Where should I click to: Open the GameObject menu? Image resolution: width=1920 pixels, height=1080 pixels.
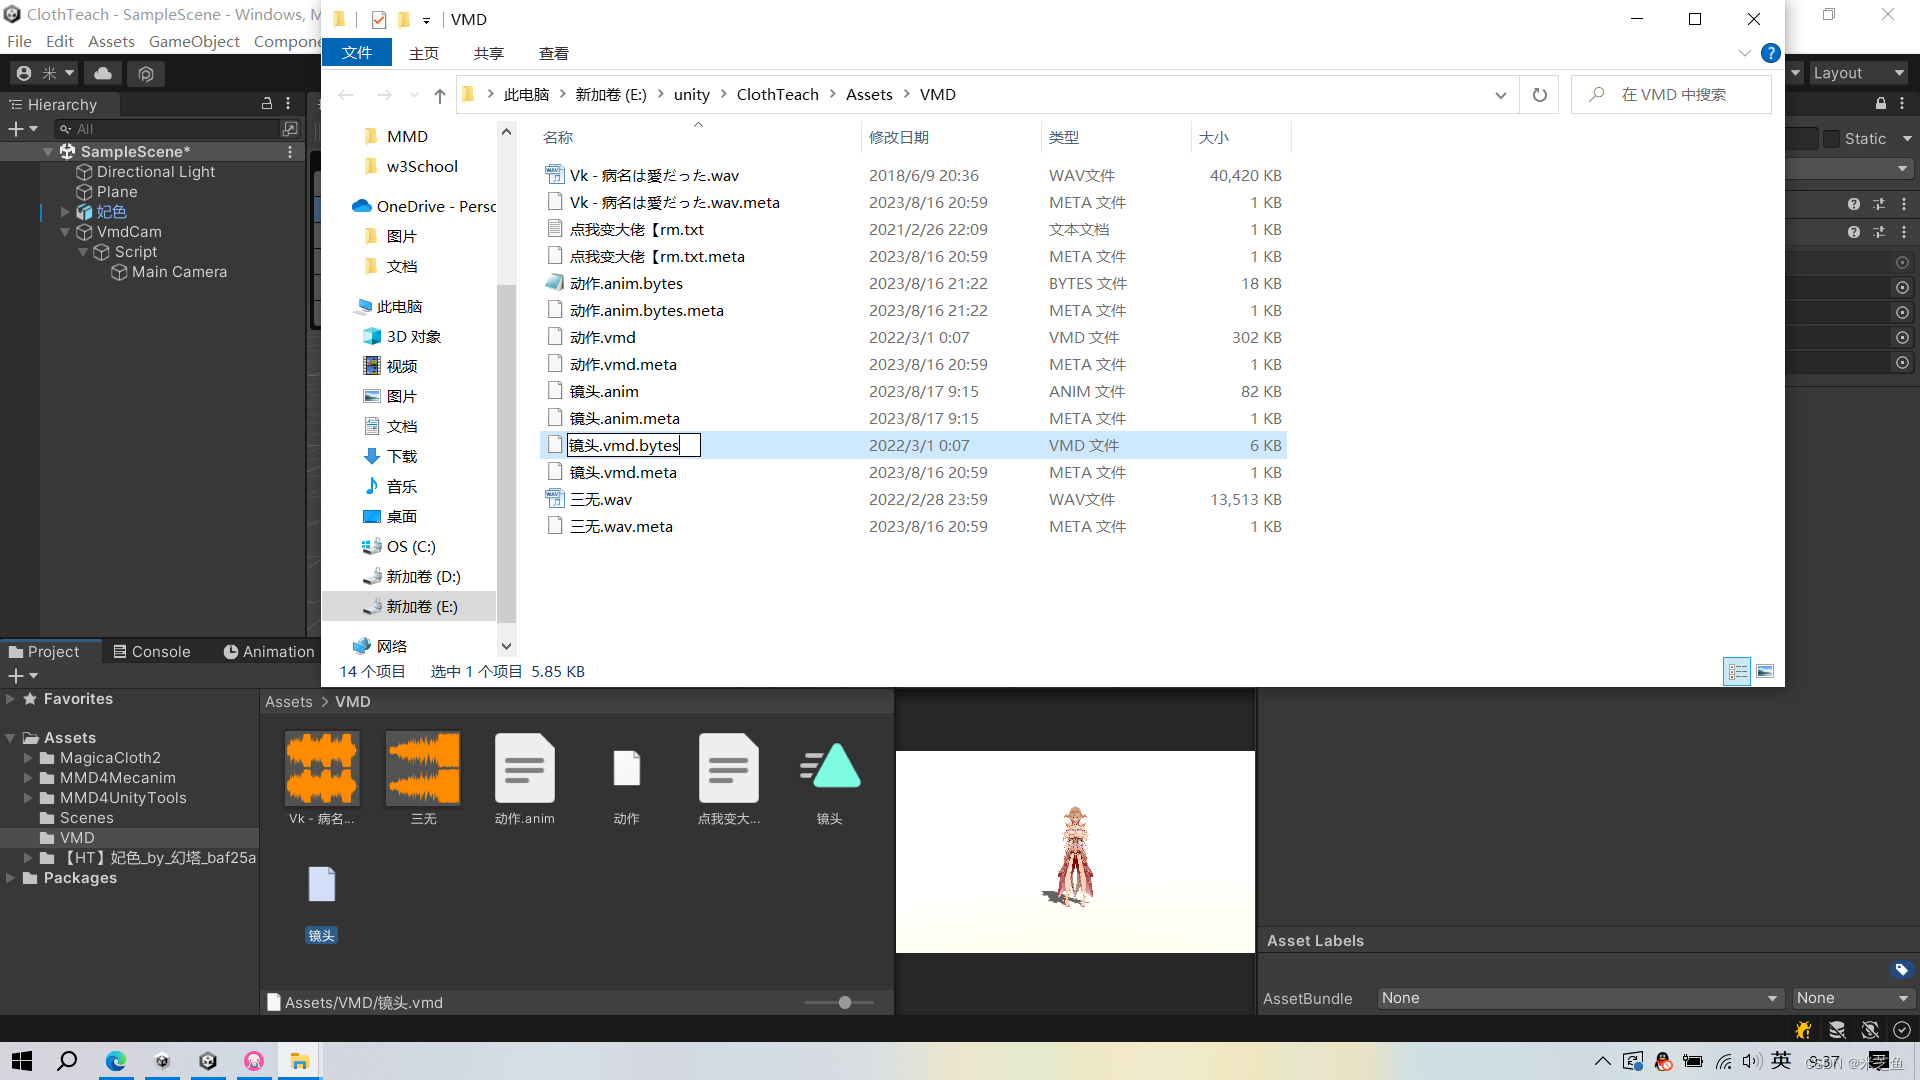pyautogui.click(x=194, y=41)
